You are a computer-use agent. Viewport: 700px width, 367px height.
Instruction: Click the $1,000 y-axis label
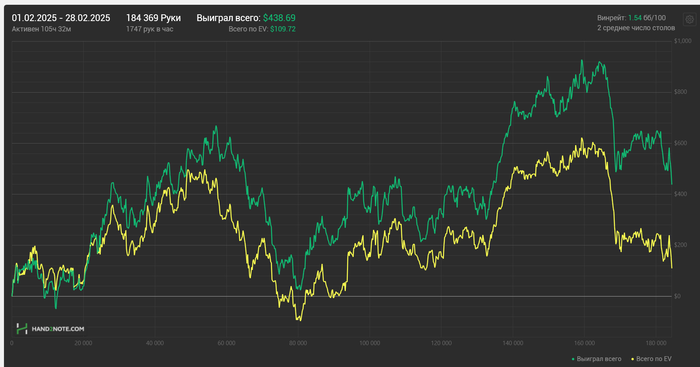683,41
